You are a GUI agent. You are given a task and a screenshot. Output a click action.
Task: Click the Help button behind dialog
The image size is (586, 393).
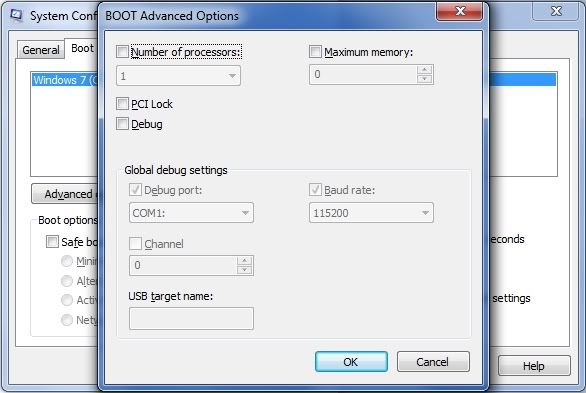(534, 366)
